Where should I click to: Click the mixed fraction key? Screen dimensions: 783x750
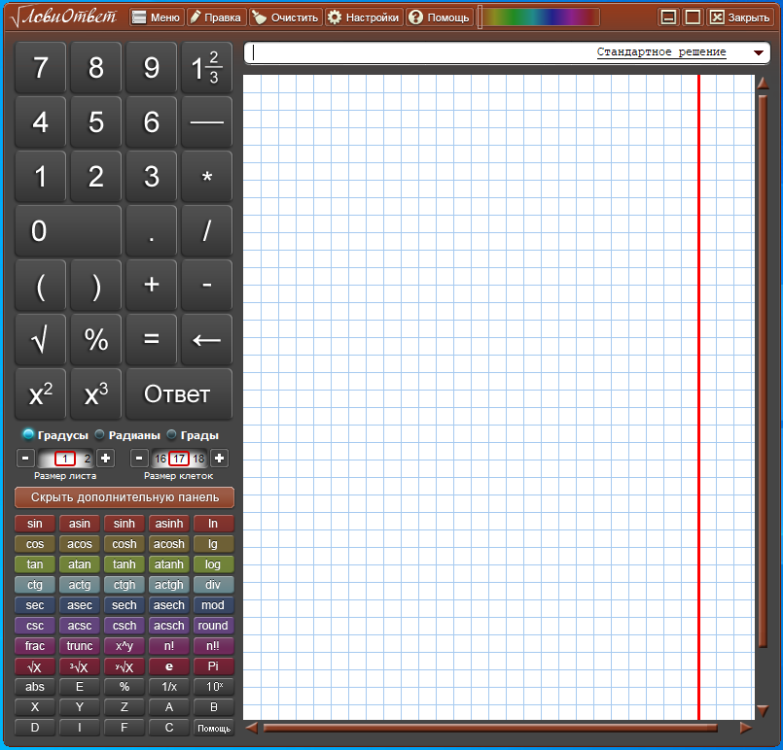tap(207, 67)
